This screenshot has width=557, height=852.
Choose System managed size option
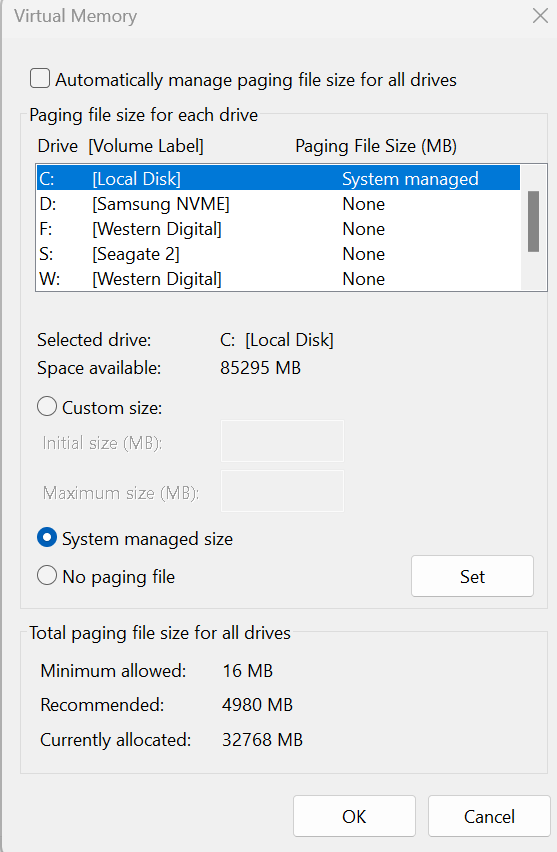47,538
